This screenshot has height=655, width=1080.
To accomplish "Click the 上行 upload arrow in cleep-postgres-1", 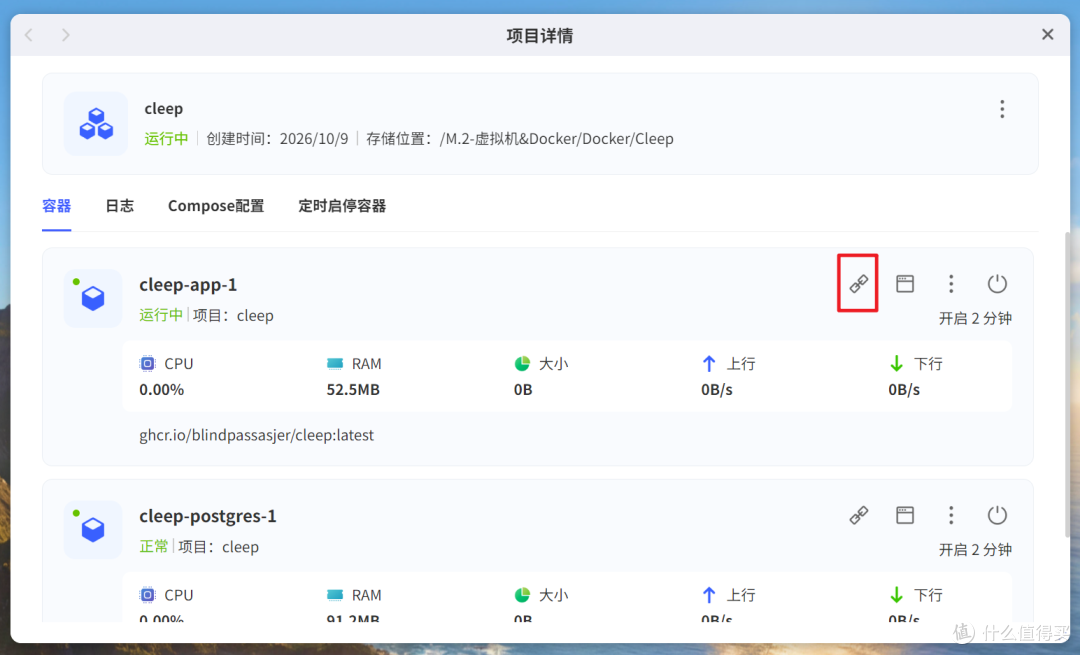I will (709, 595).
